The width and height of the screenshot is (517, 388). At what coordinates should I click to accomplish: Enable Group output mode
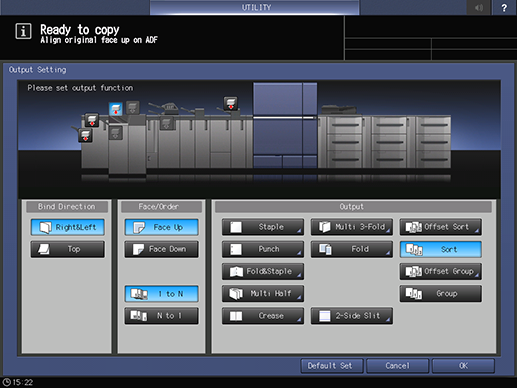(x=441, y=294)
